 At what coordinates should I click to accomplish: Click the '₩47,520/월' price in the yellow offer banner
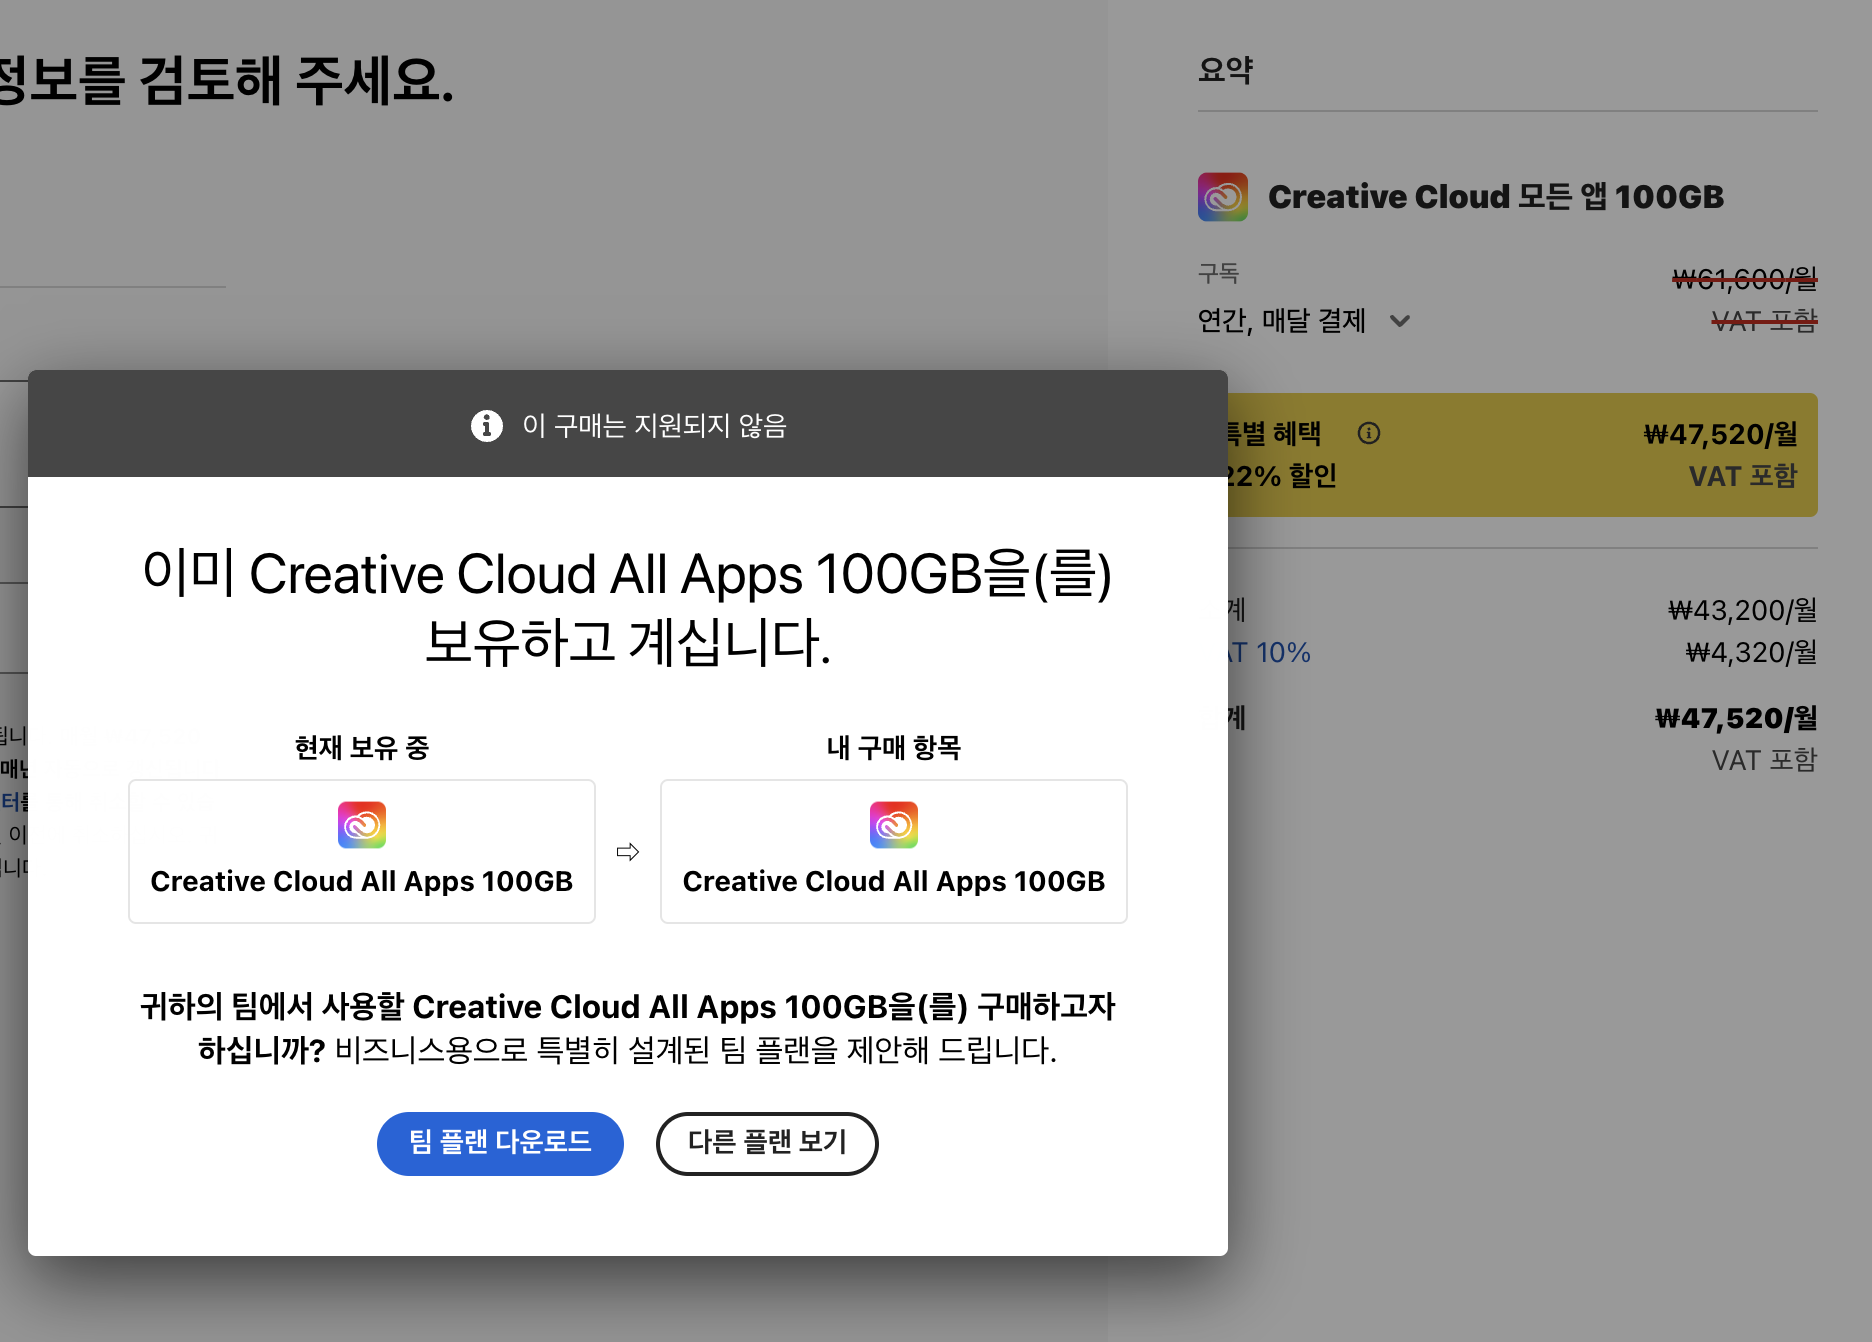click(x=1721, y=434)
